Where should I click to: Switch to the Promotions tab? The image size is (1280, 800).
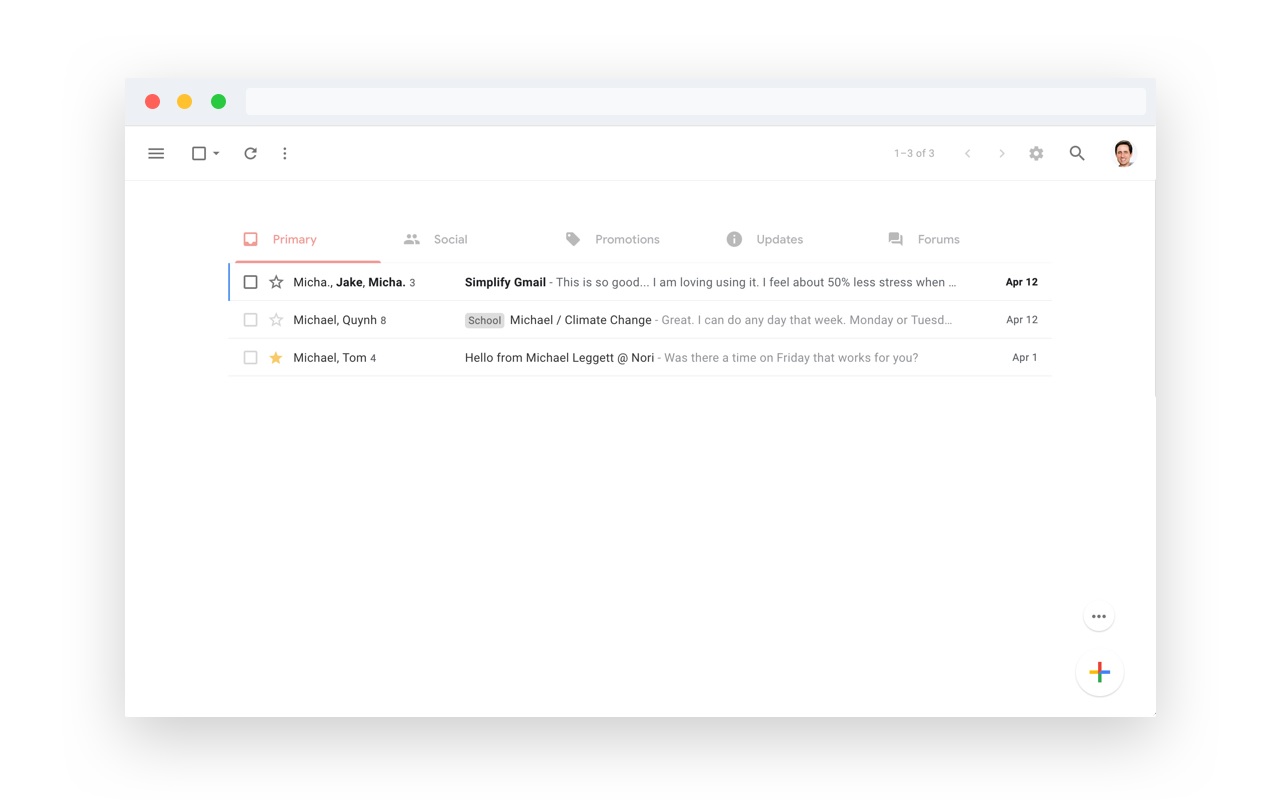[x=612, y=239]
